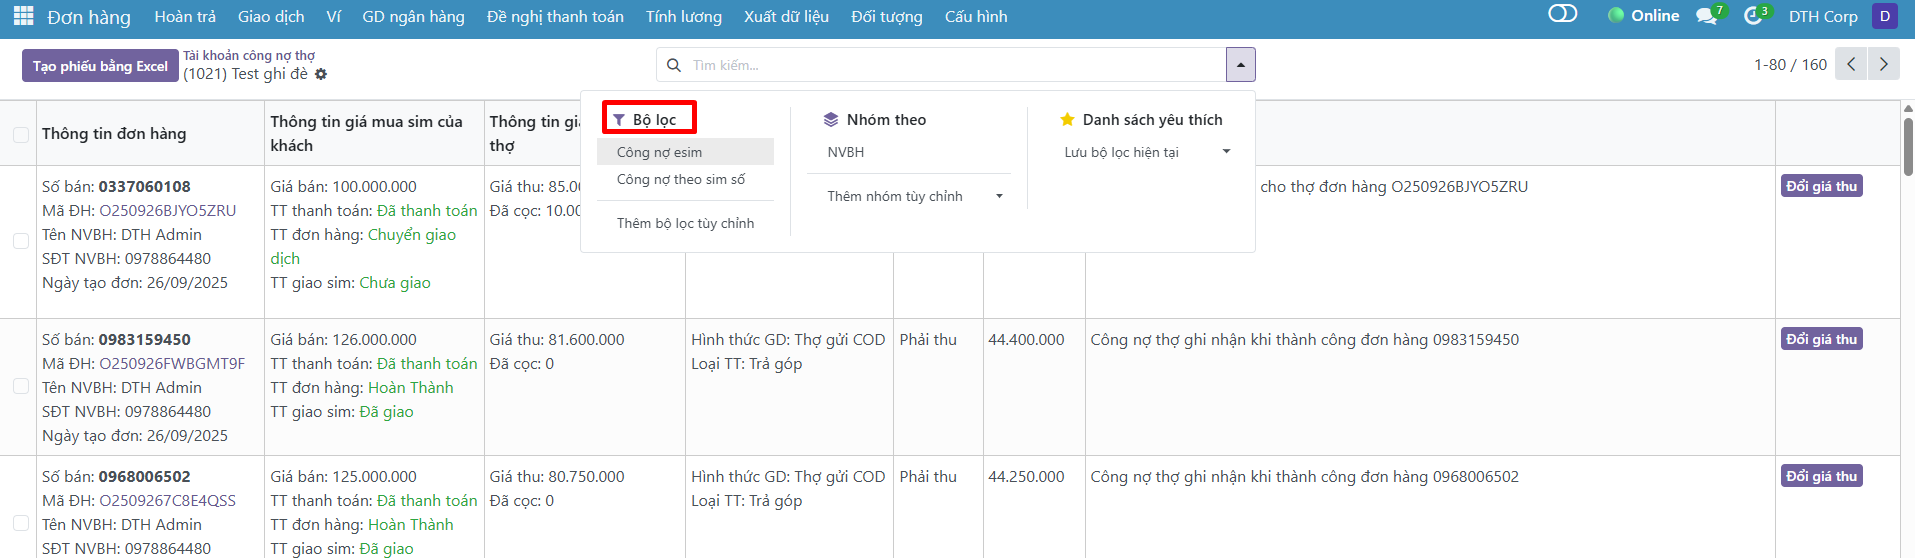Go to next page of records
1915x558 pixels.
click(1884, 65)
